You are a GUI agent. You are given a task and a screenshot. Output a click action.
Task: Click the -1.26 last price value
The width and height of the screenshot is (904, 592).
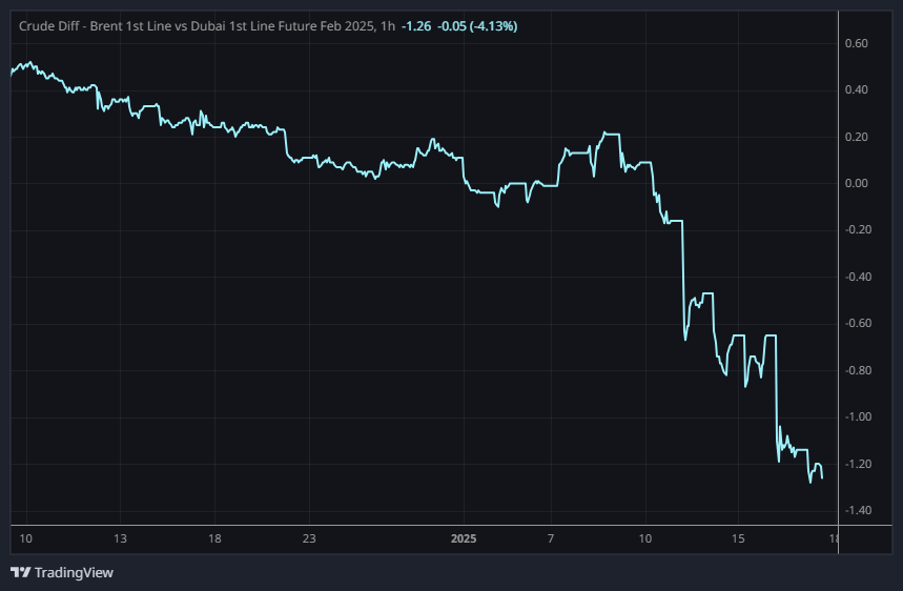pyautogui.click(x=416, y=26)
